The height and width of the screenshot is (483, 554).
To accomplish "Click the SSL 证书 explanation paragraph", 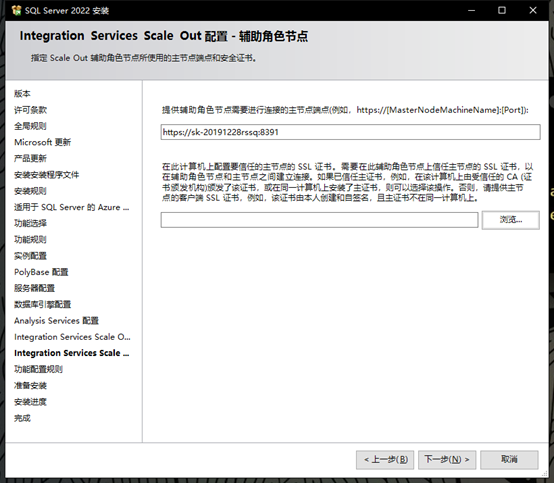I will (x=347, y=182).
